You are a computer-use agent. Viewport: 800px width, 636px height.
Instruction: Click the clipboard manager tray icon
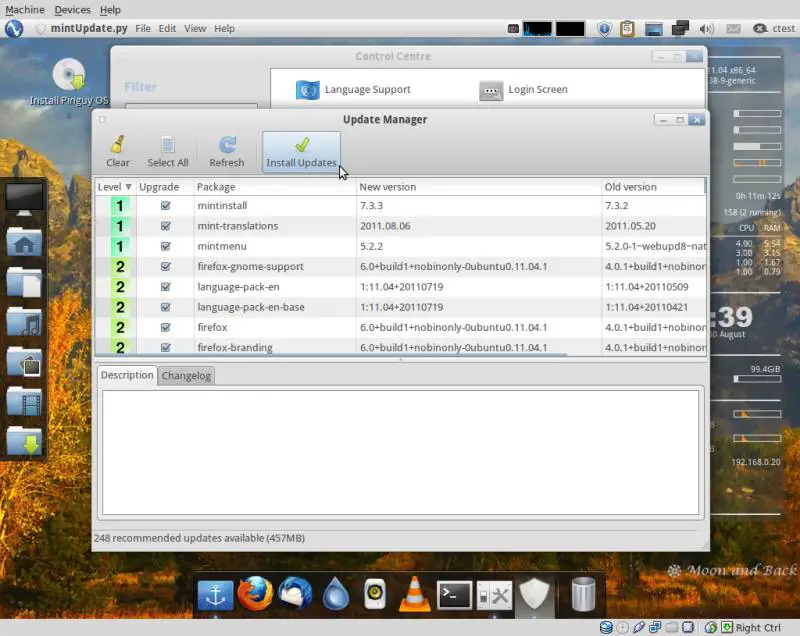pyautogui.click(x=628, y=29)
